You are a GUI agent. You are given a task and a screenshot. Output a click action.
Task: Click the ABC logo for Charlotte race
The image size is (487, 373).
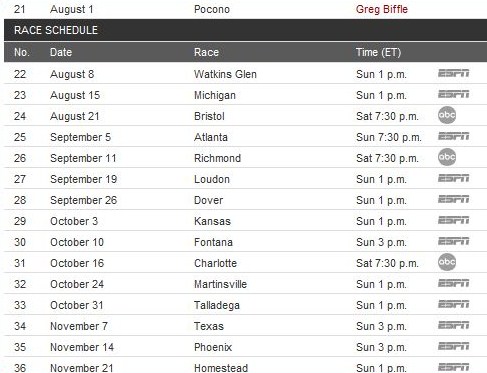coord(447,262)
